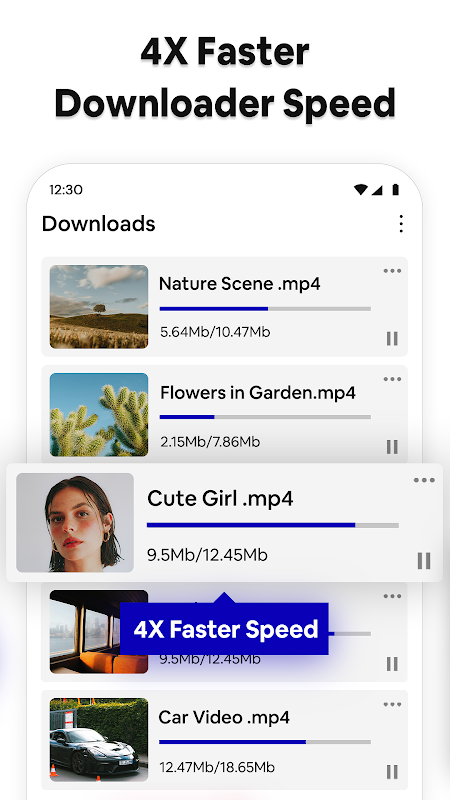The height and width of the screenshot is (800, 450).
Task: Open the black car video thumbnail
Action: click(x=99, y=740)
